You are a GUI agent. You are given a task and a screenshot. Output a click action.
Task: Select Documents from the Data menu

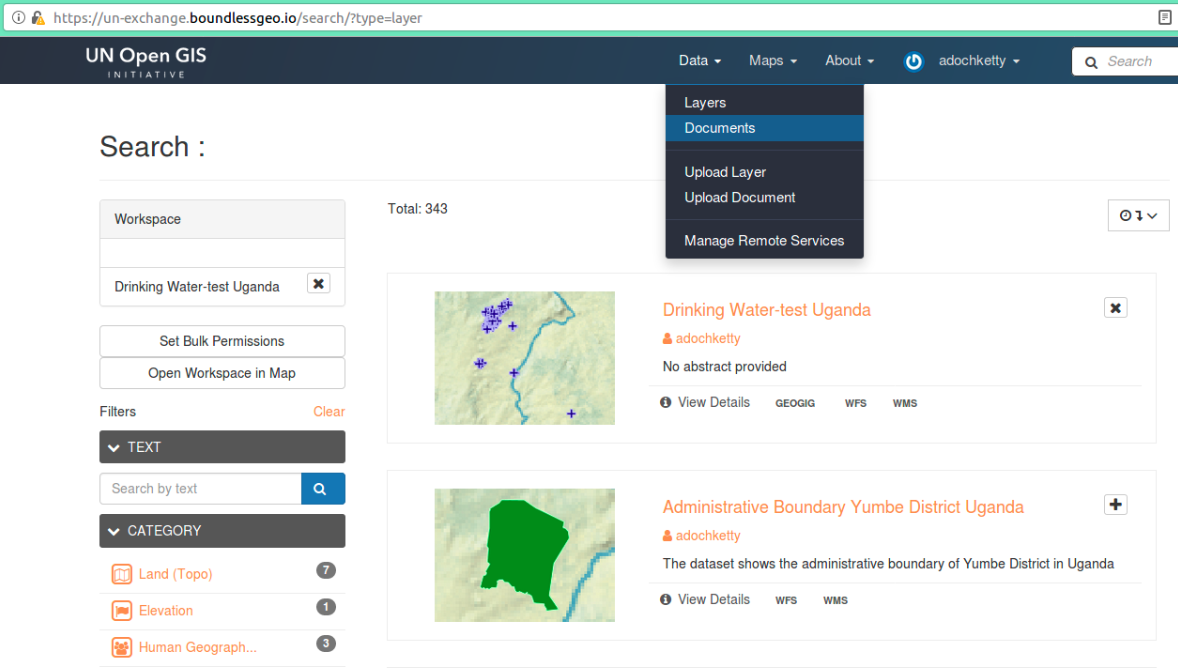(720, 128)
